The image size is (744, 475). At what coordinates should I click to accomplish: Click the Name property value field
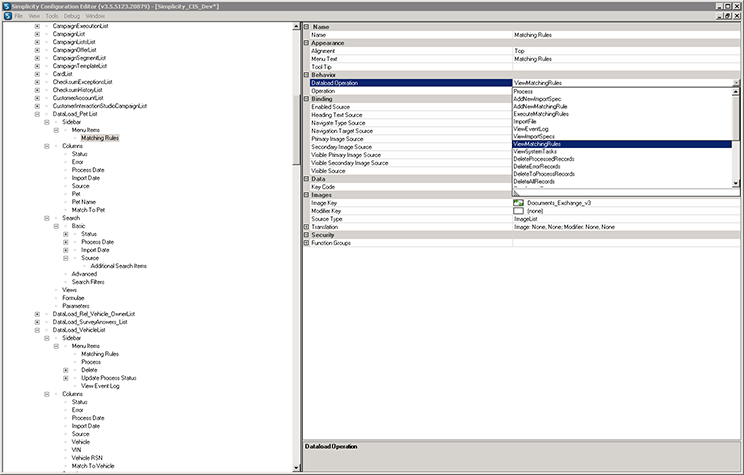click(x=626, y=35)
